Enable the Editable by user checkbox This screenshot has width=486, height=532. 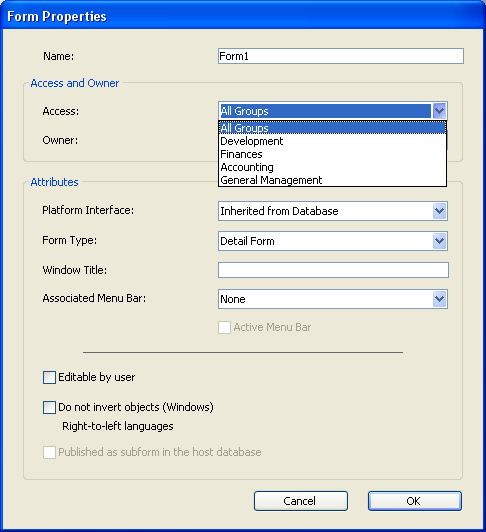coord(49,377)
